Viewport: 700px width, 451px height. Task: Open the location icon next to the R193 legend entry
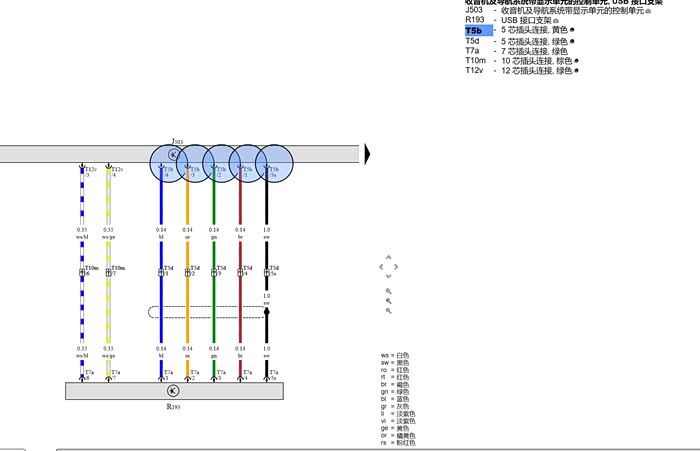pyautogui.click(x=556, y=21)
